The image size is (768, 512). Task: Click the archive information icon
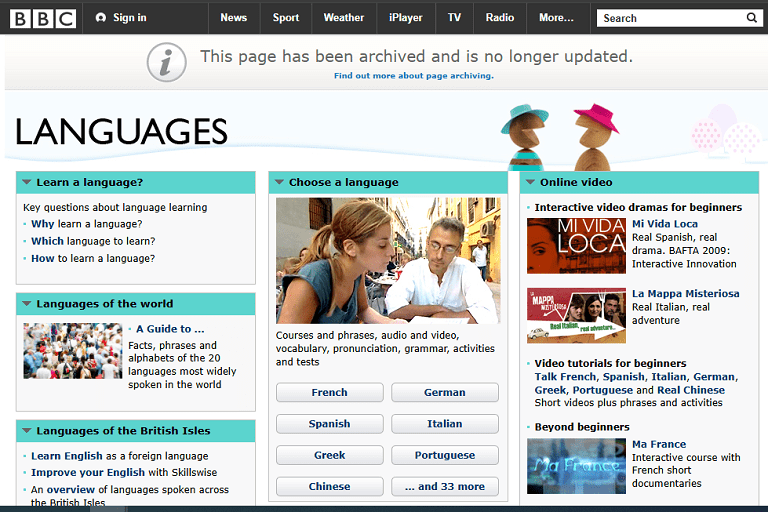(x=167, y=63)
